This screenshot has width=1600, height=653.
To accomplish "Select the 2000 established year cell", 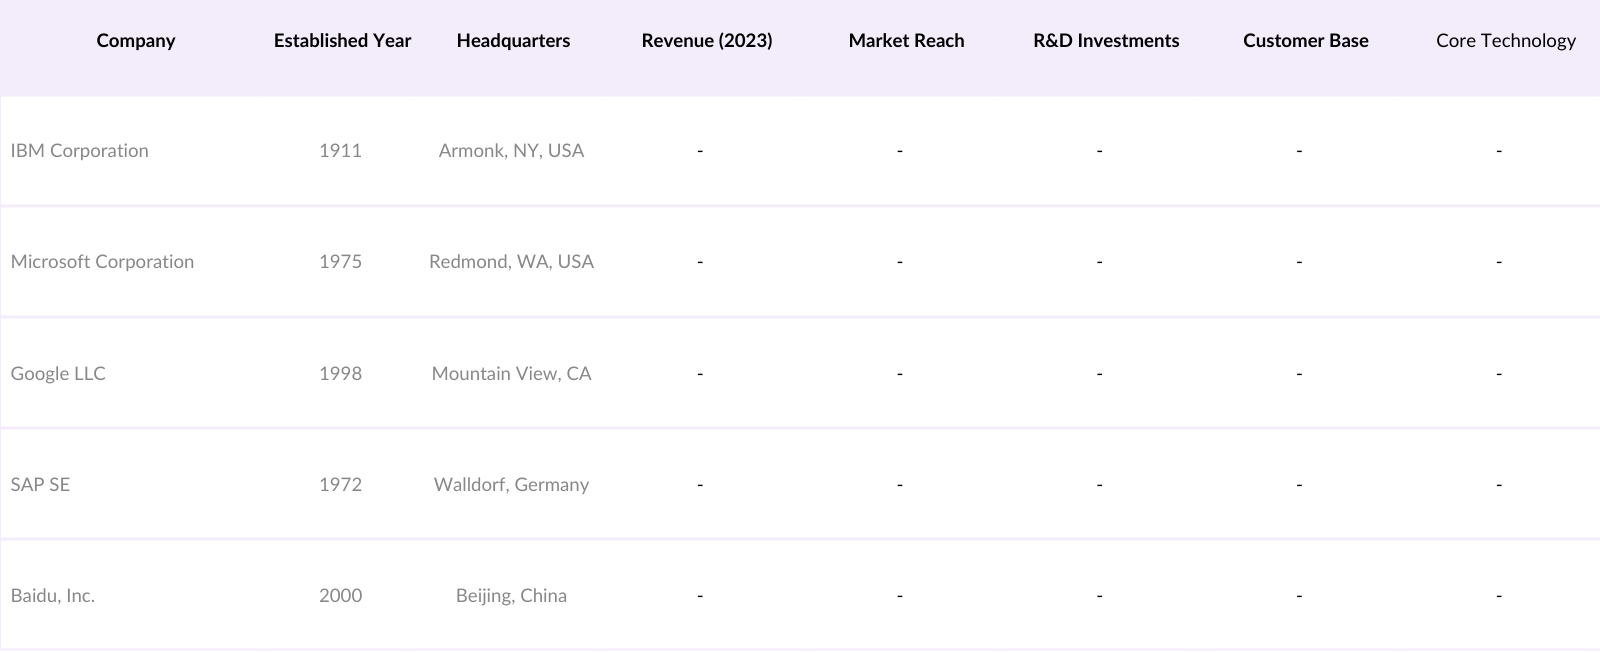I will point(340,596).
